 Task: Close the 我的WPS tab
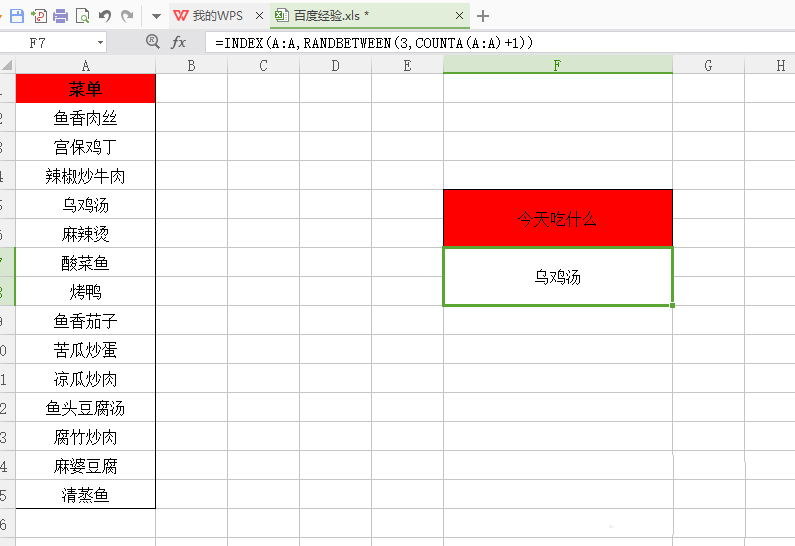[259, 16]
